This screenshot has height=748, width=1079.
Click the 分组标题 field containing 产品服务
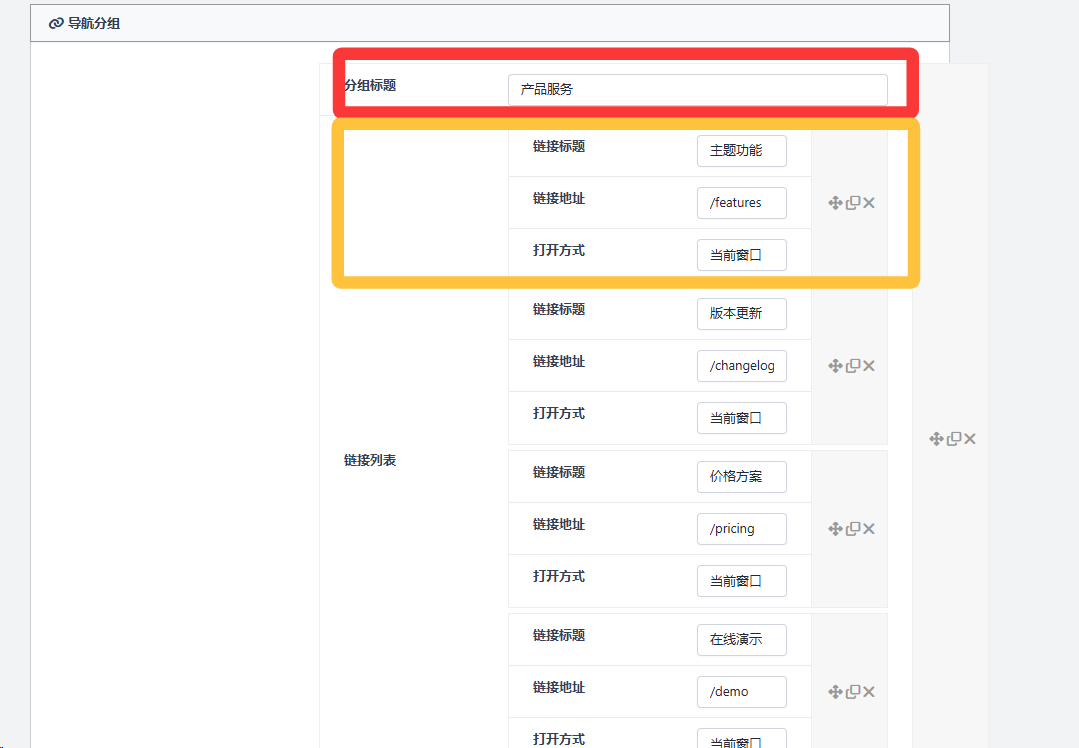tap(698, 89)
